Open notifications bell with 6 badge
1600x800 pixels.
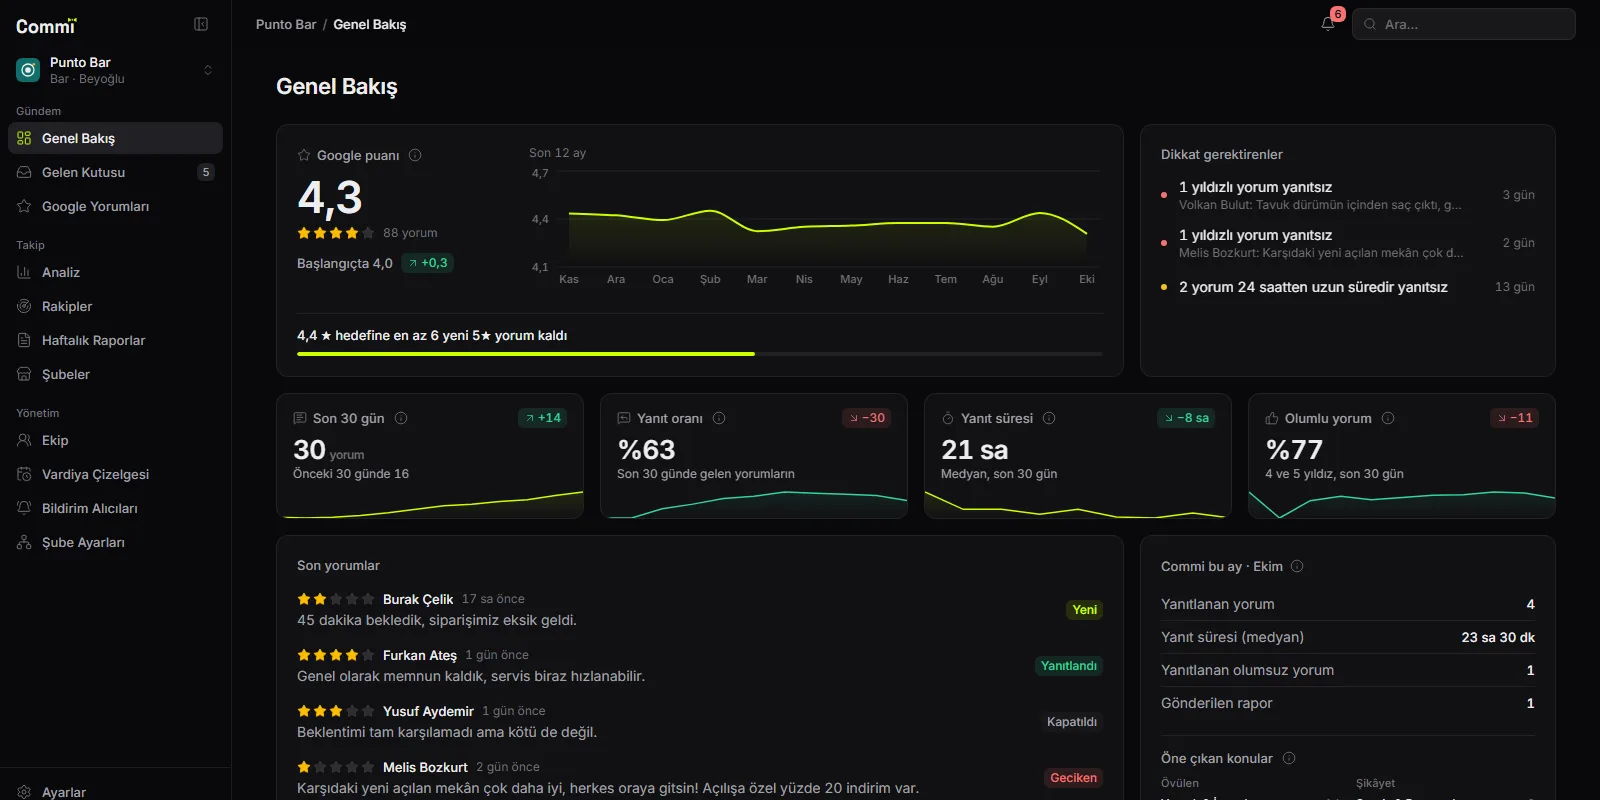click(x=1328, y=24)
